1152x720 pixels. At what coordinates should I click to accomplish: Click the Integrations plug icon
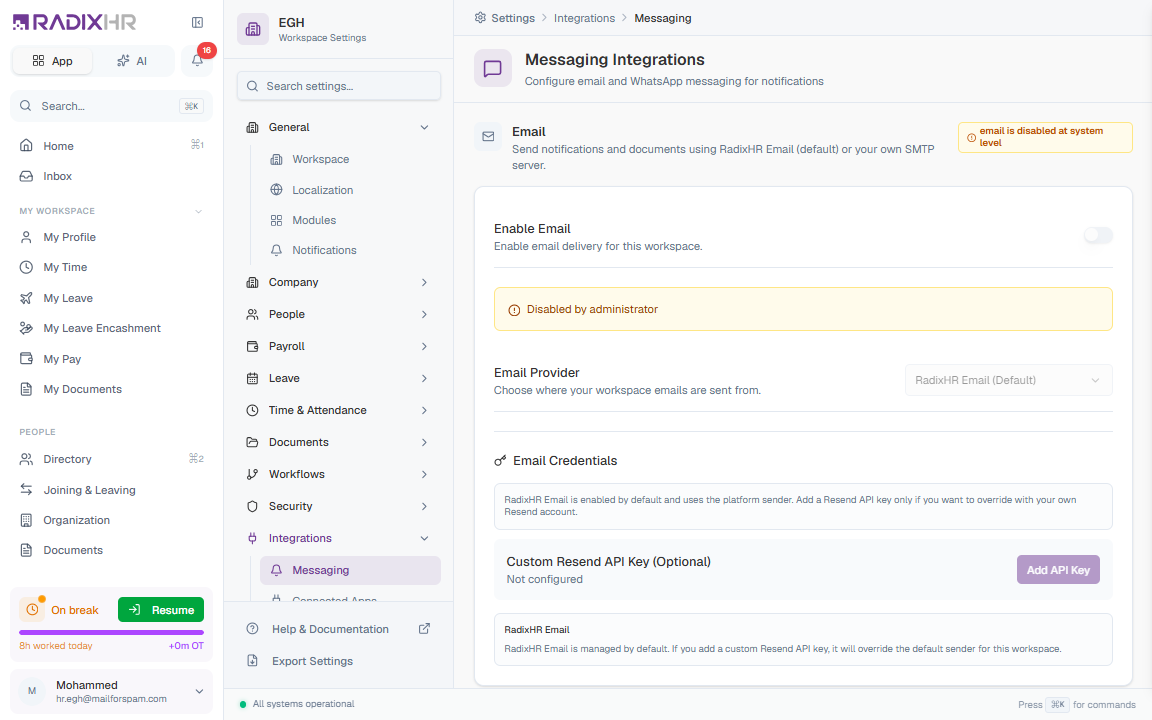[253, 538]
